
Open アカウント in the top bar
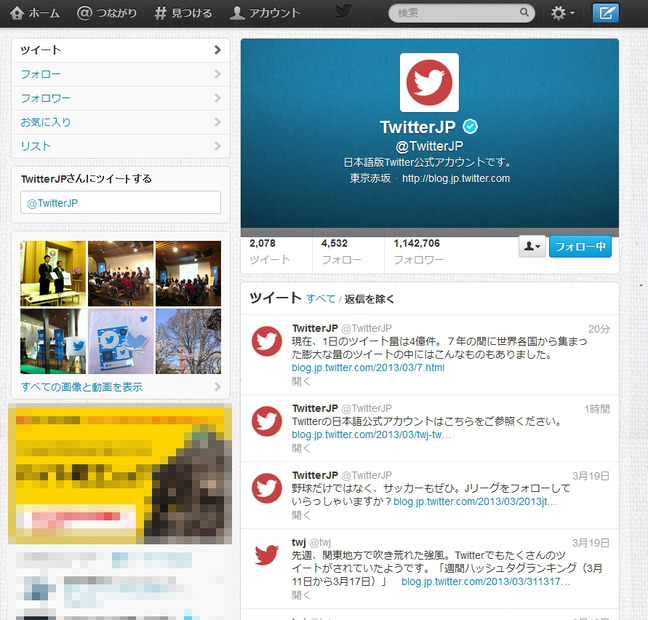pos(264,13)
